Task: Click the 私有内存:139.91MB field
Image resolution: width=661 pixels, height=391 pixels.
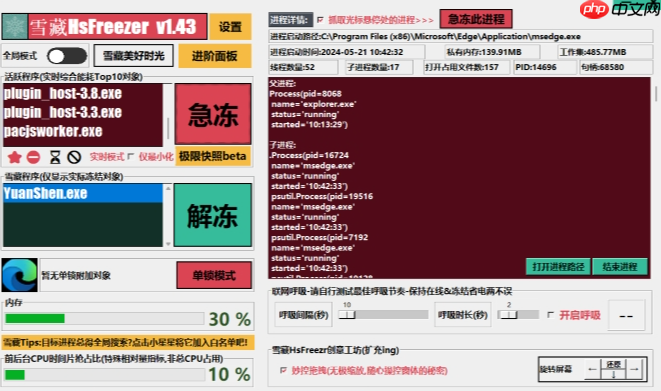Action: (492, 52)
